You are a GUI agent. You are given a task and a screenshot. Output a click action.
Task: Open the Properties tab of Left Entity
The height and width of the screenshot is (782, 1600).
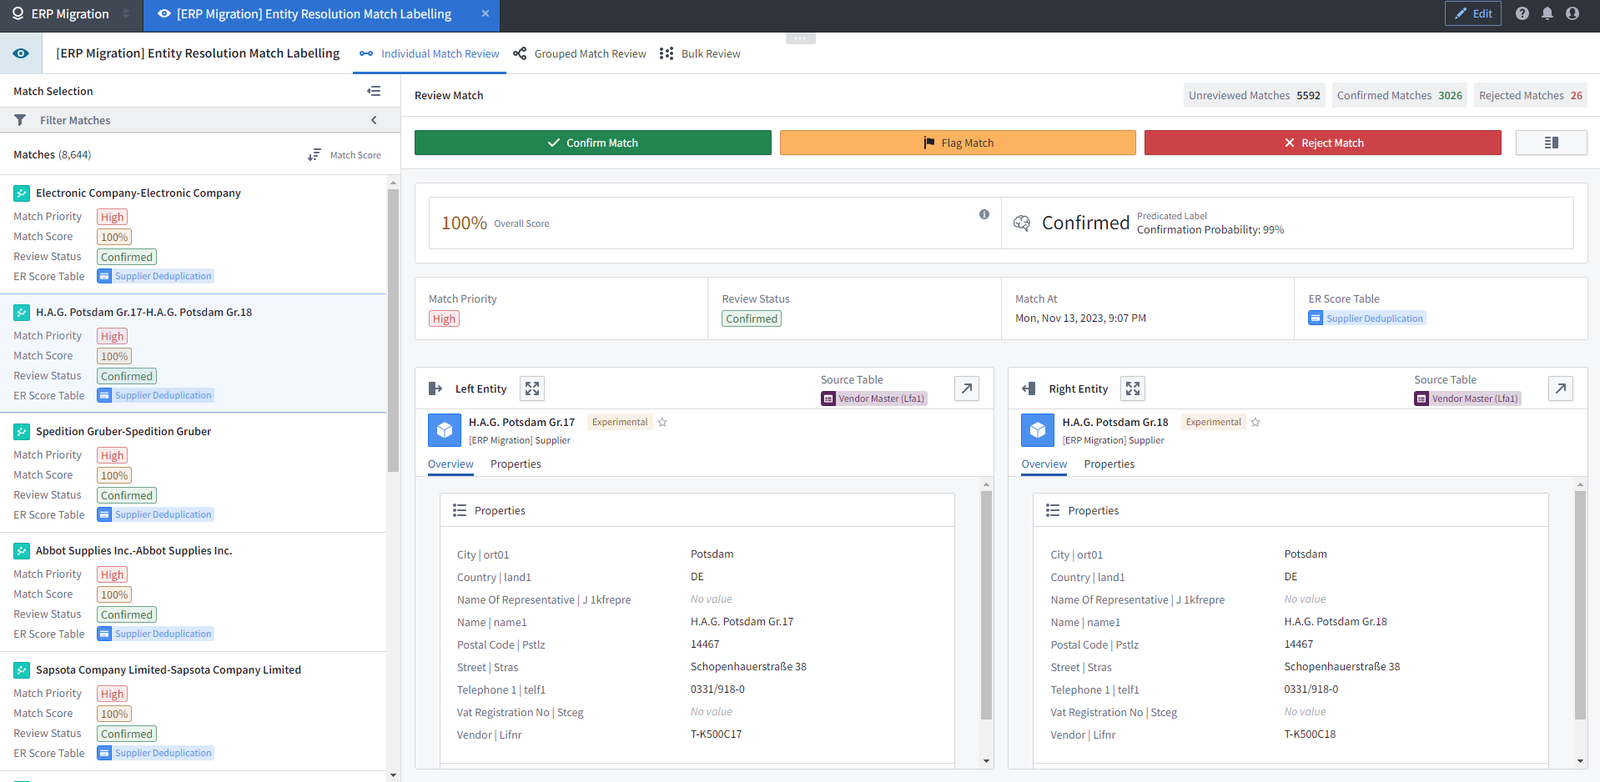tap(515, 464)
